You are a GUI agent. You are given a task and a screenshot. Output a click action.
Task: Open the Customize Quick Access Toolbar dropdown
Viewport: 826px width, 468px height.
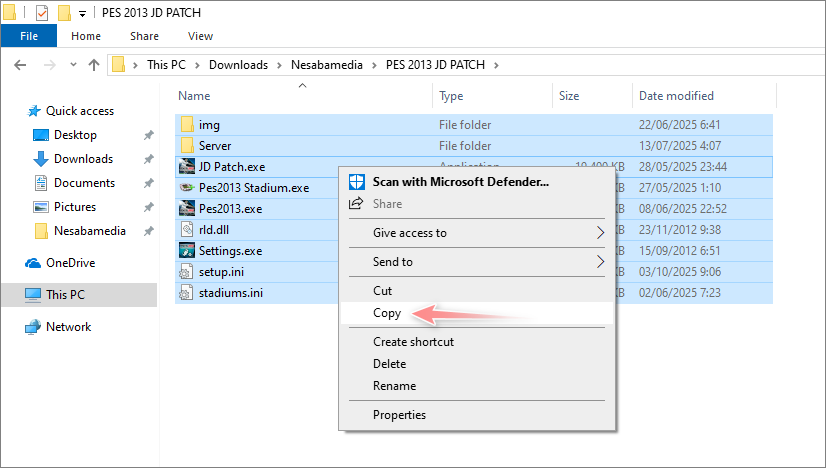81,14
